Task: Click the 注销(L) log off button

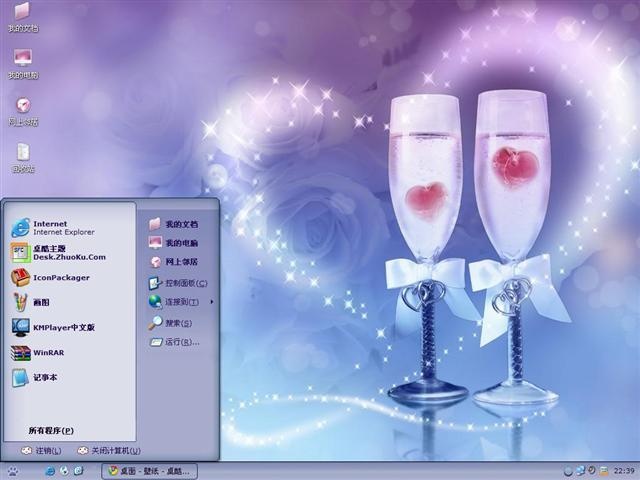Action: (x=41, y=451)
